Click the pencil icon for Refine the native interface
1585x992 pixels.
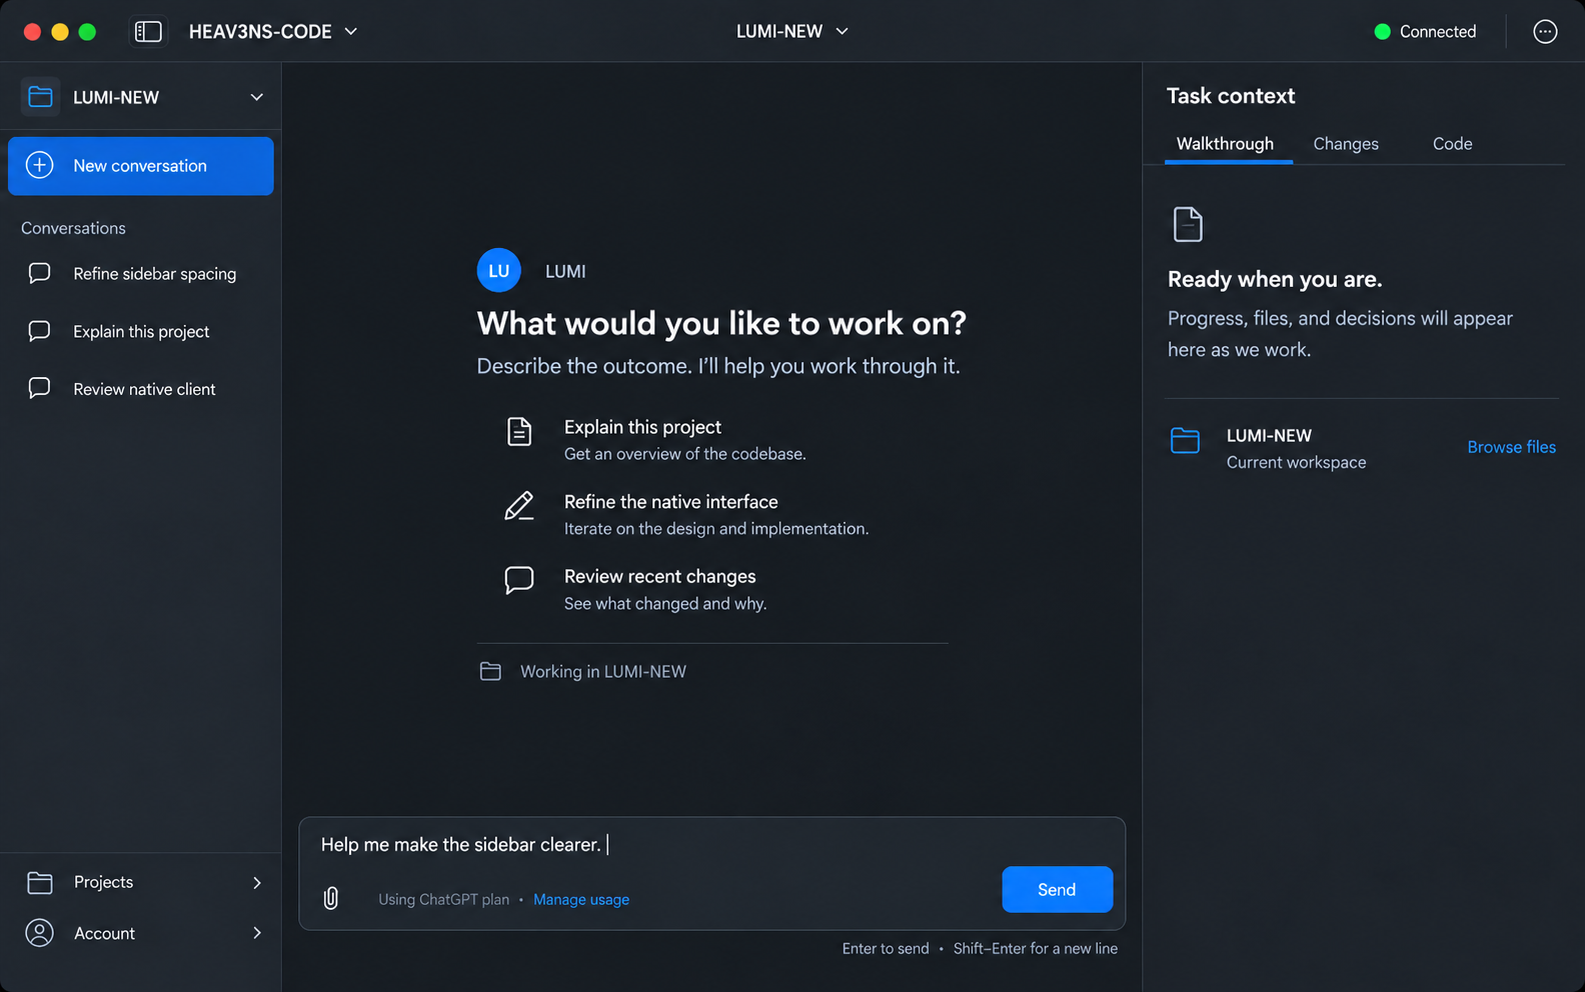click(x=519, y=506)
